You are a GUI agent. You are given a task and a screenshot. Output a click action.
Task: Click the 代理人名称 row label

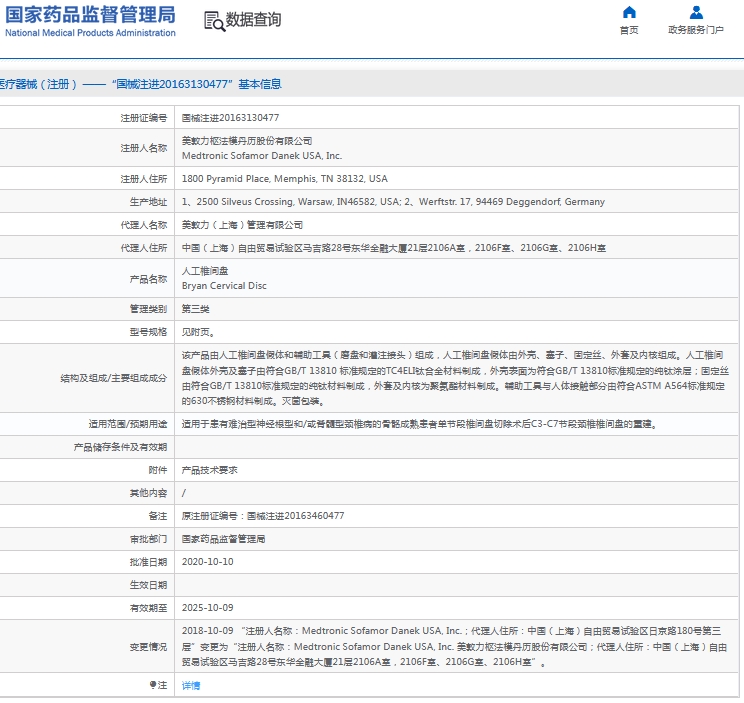pyautogui.click(x=144, y=225)
